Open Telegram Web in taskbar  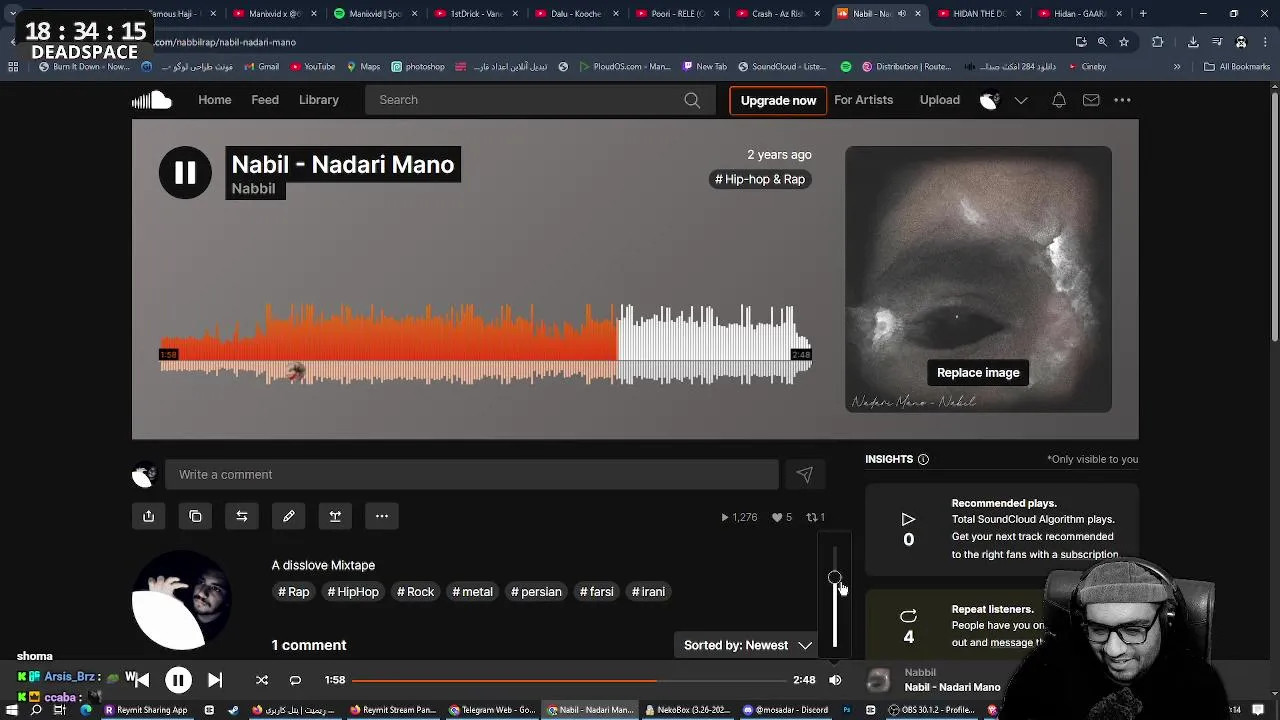click(x=491, y=710)
